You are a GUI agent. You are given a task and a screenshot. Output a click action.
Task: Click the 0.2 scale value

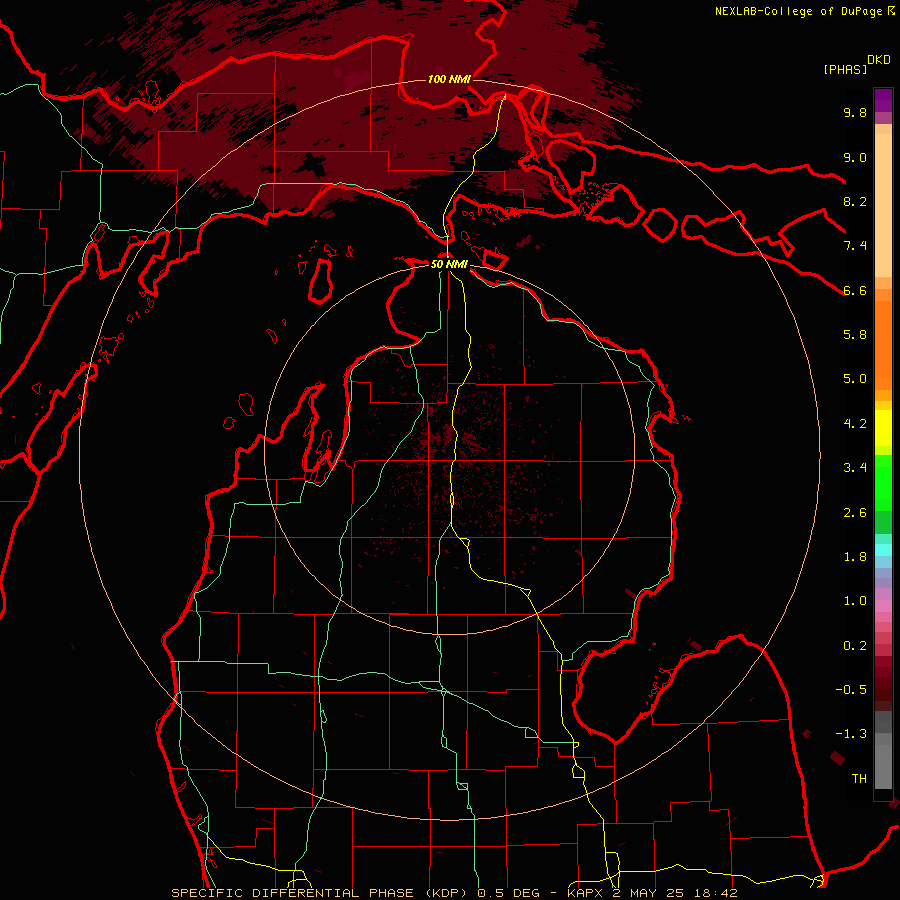point(855,646)
